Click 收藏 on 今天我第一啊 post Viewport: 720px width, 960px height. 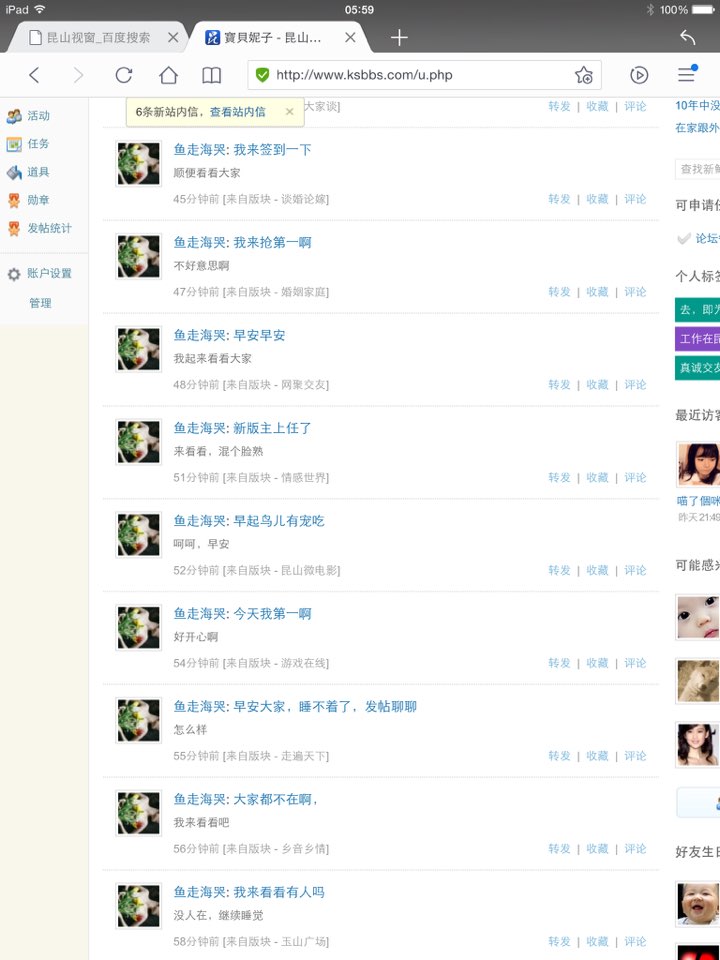click(x=597, y=663)
